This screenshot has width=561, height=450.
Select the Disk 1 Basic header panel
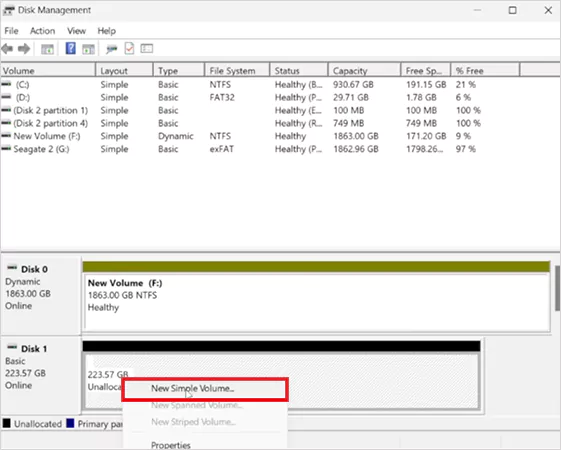click(40, 375)
